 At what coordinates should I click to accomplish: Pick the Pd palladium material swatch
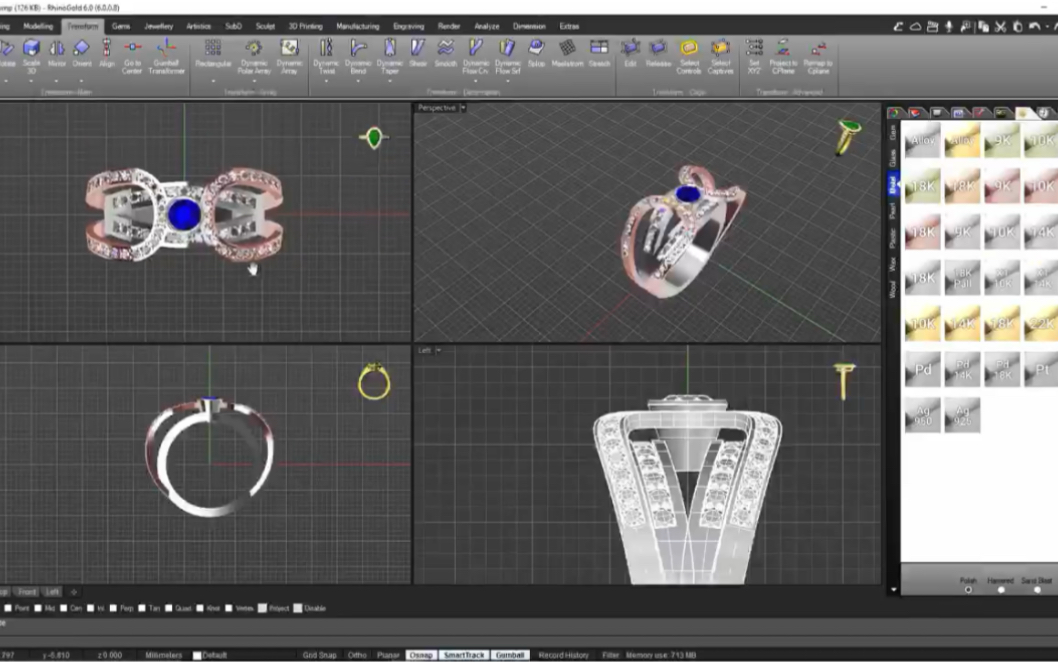[922, 369]
